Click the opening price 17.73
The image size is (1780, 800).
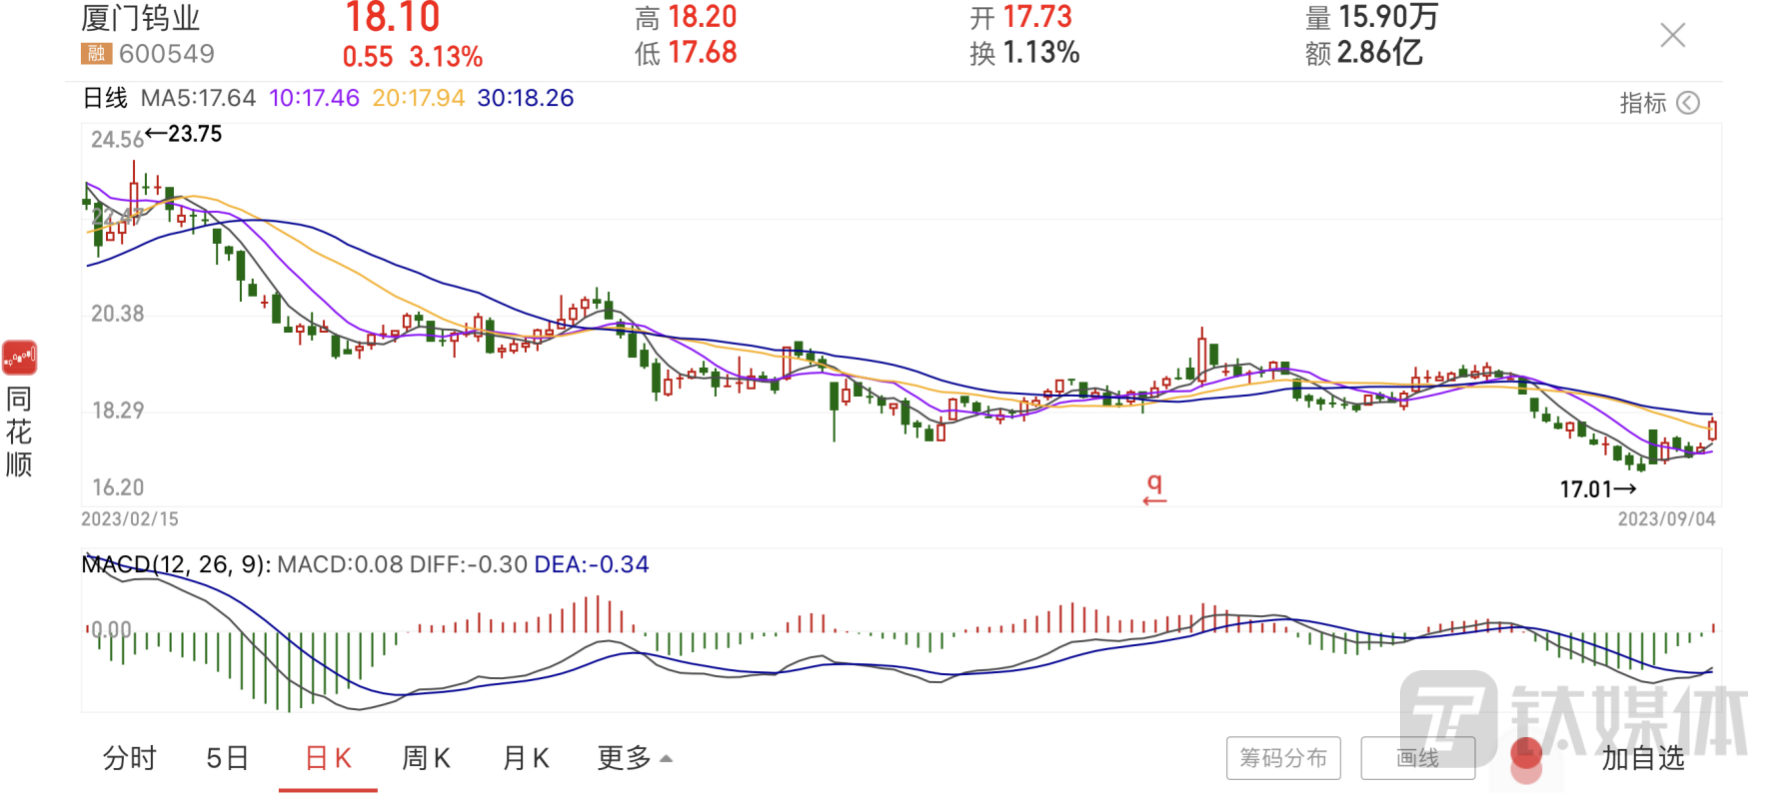[1037, 17]
